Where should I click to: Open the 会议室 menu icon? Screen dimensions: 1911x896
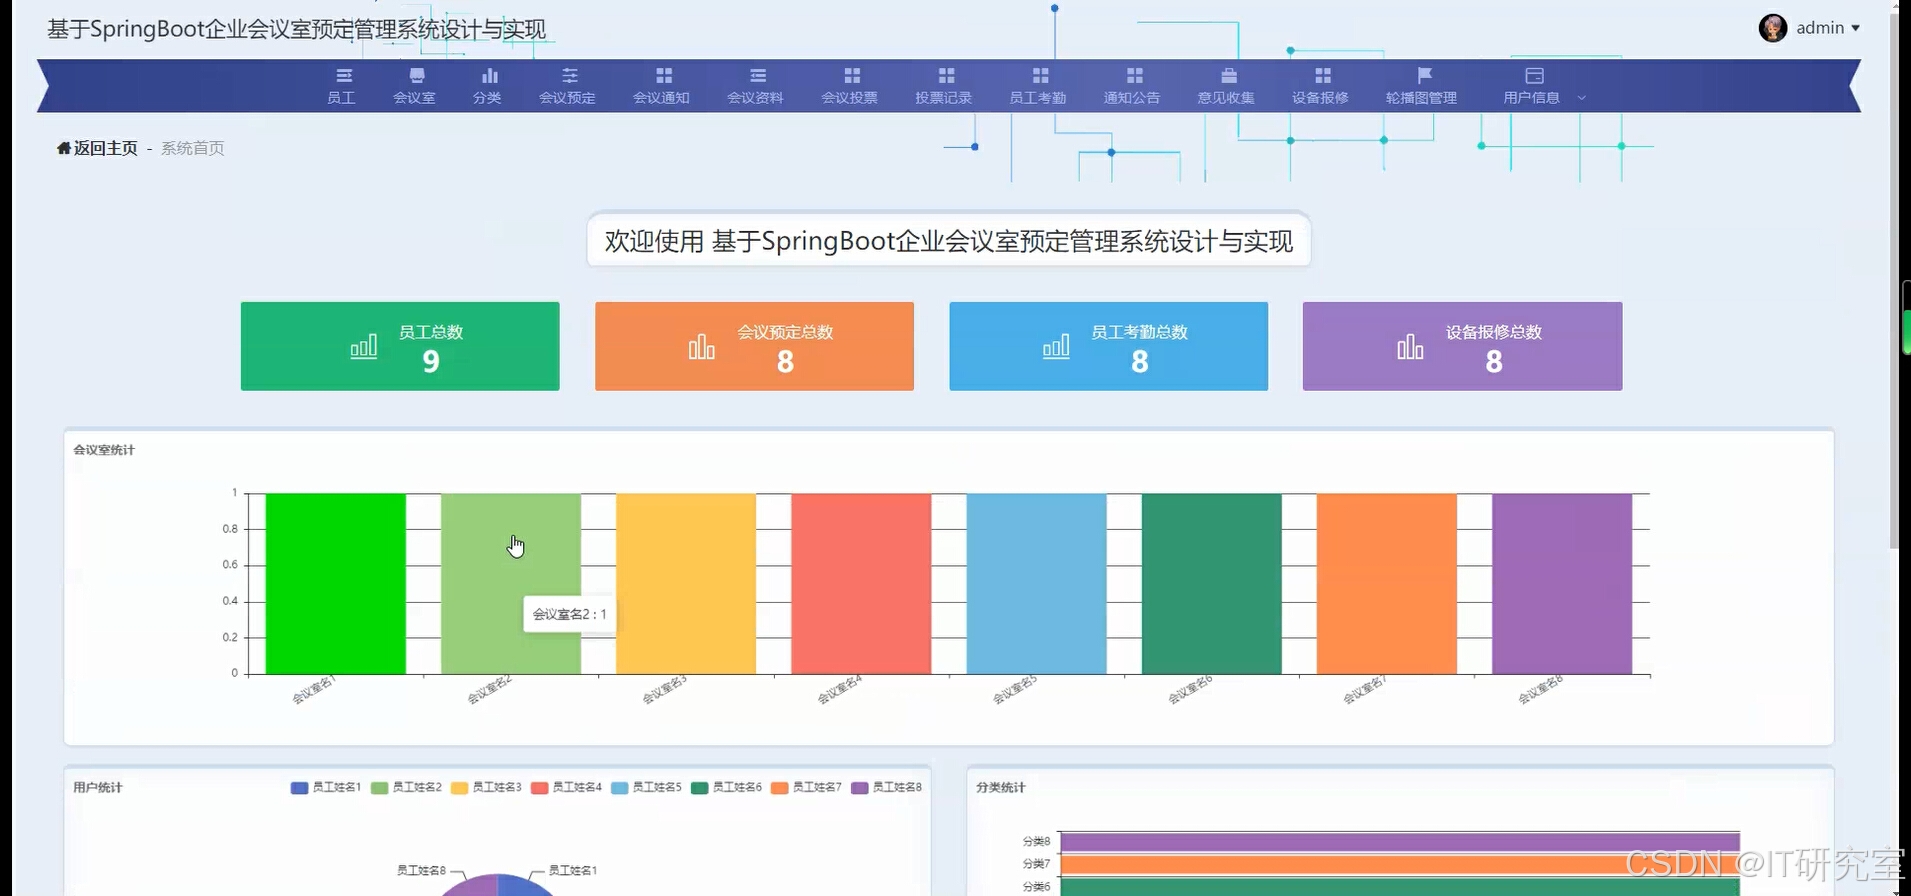[x=417, y=76]
